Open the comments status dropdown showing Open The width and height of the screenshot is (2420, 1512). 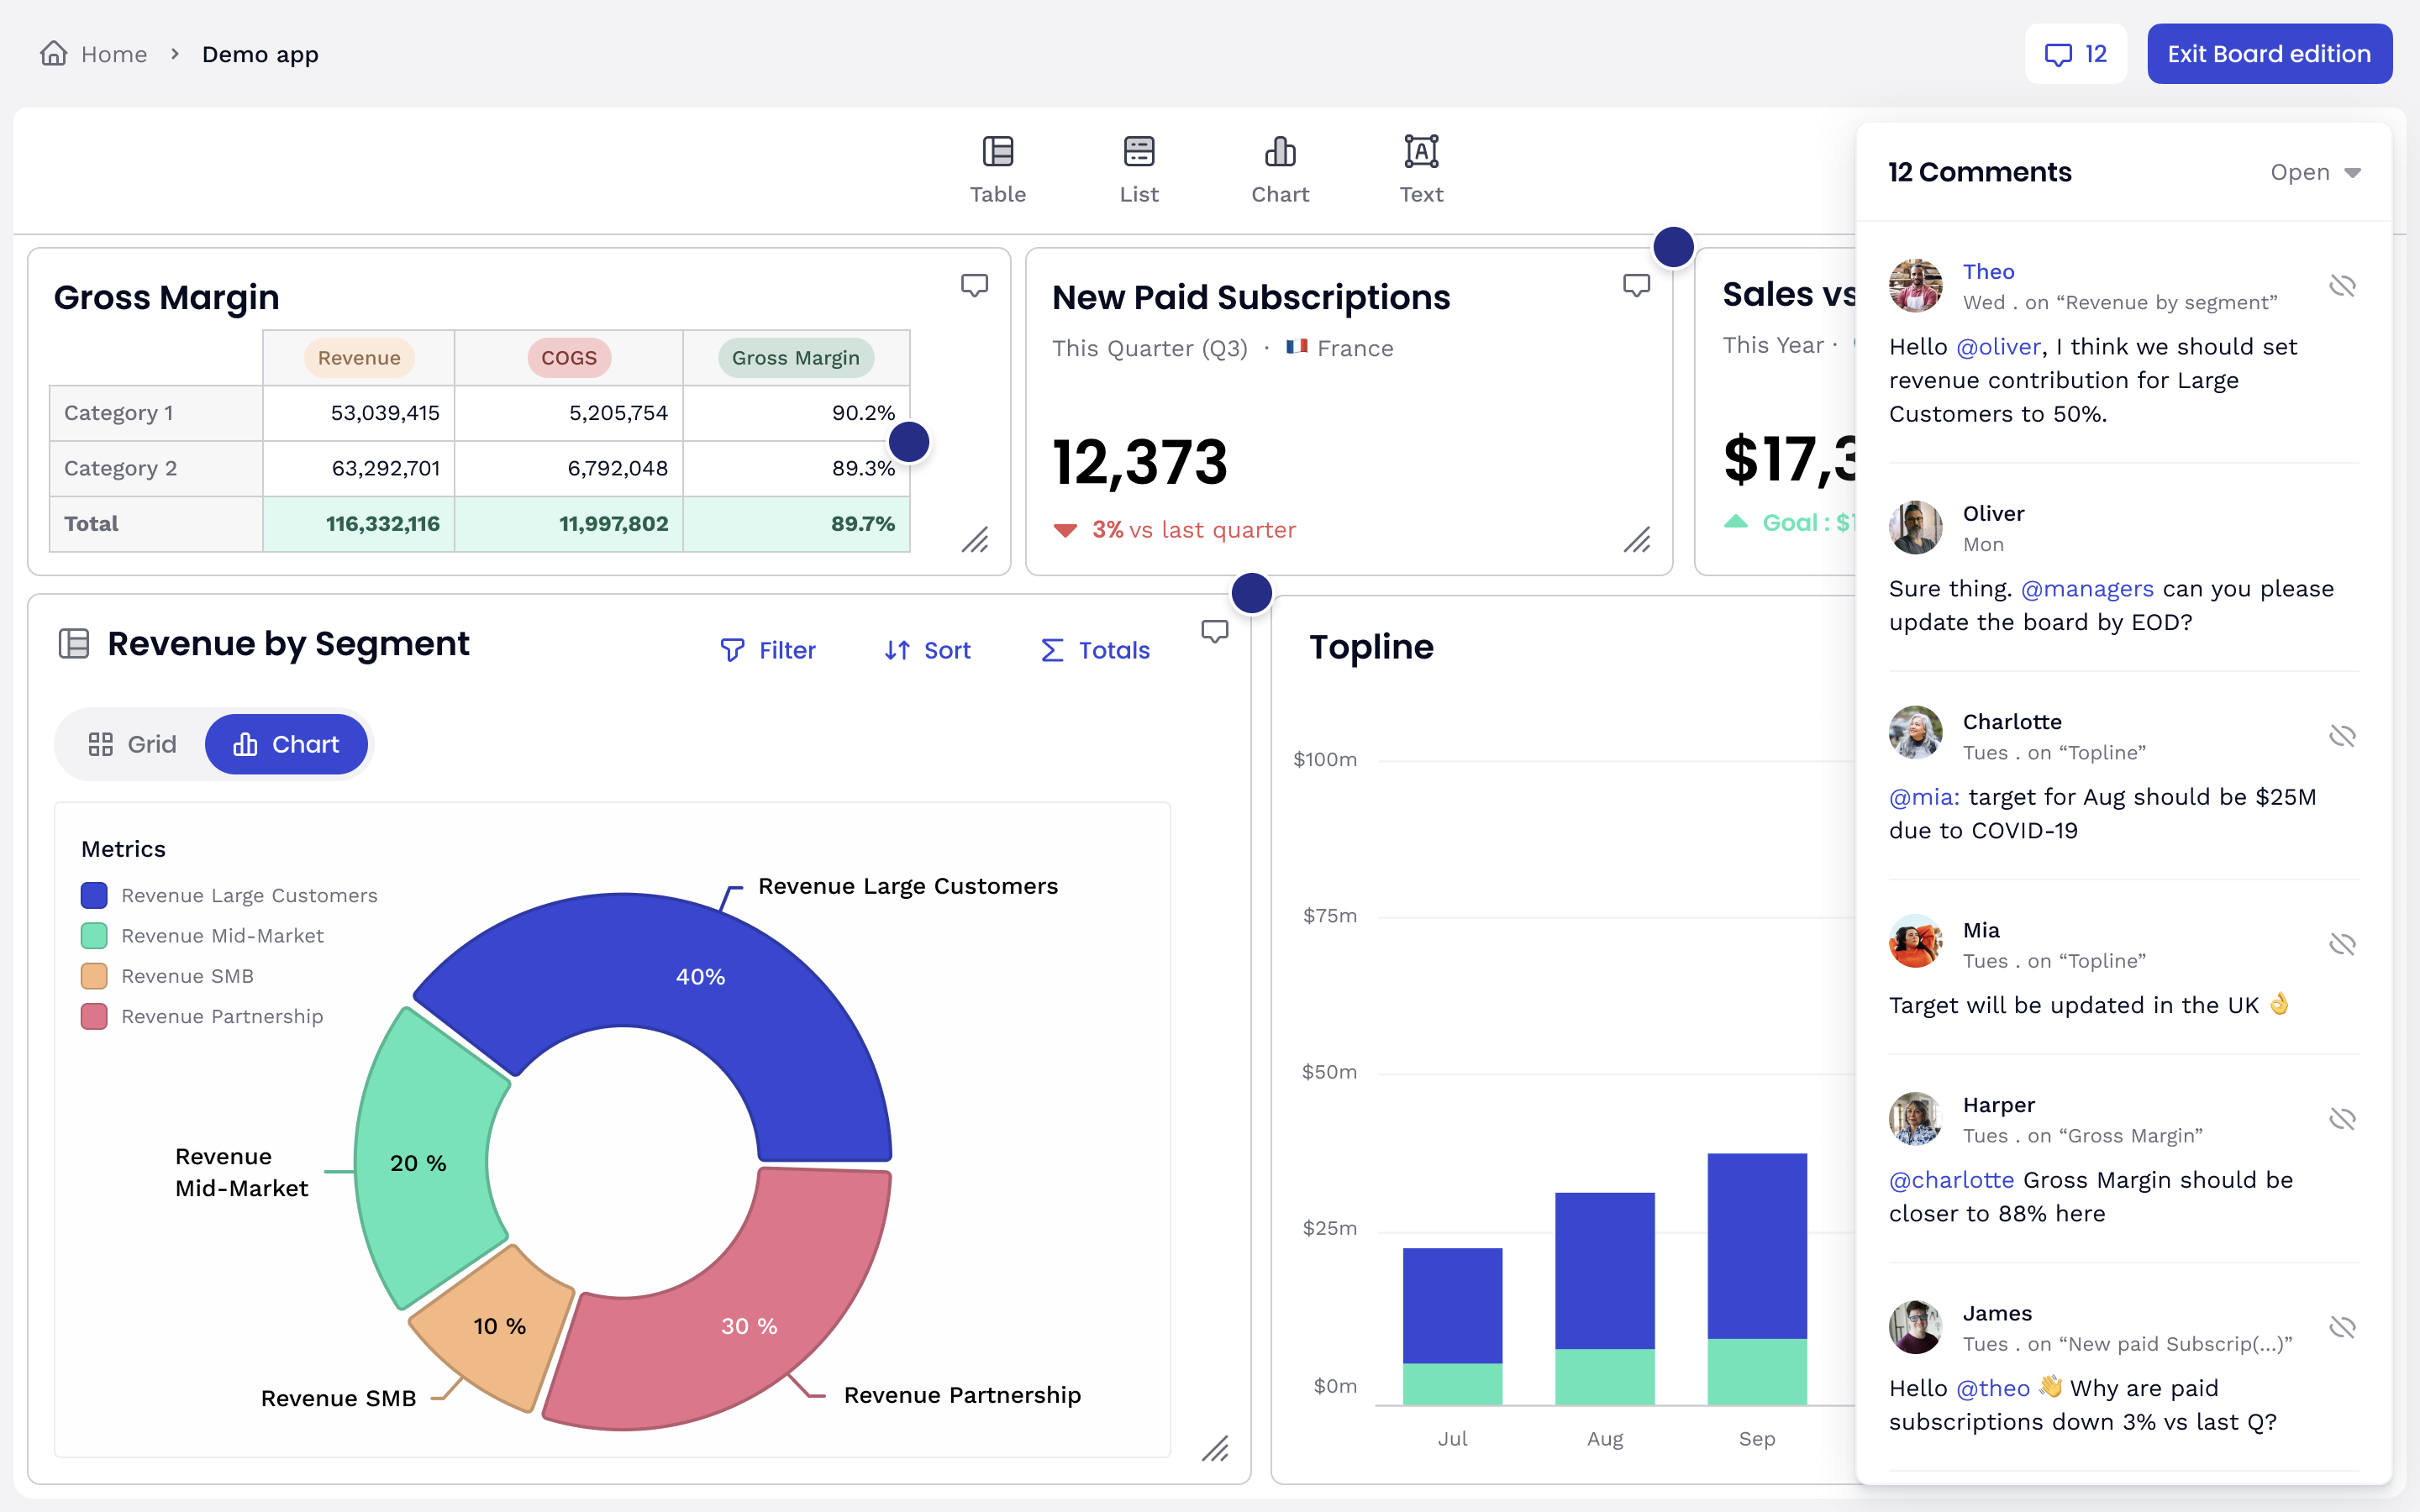tap(2314, 172)
